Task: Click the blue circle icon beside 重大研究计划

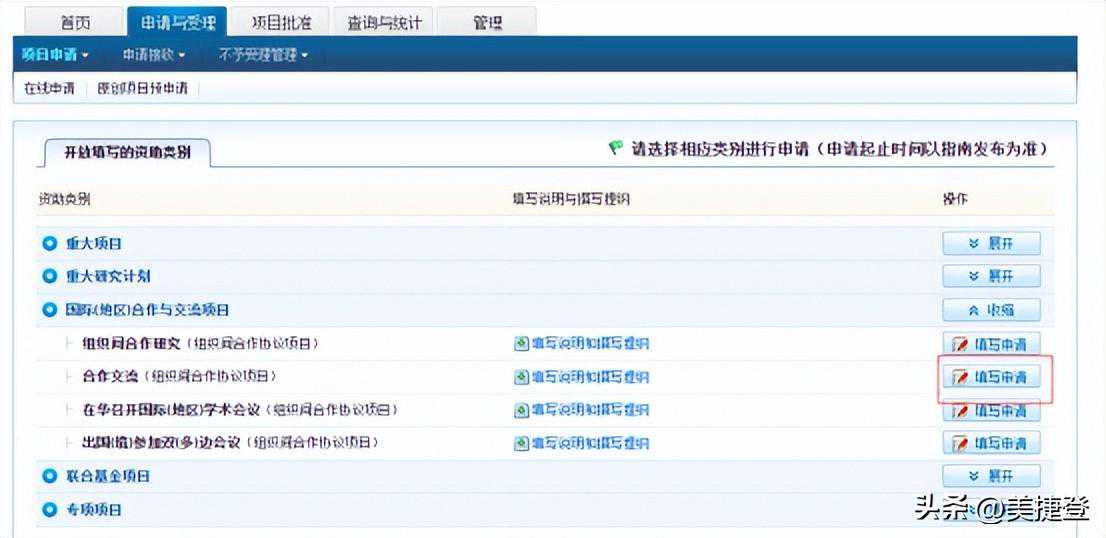Action: click(49, 276)
